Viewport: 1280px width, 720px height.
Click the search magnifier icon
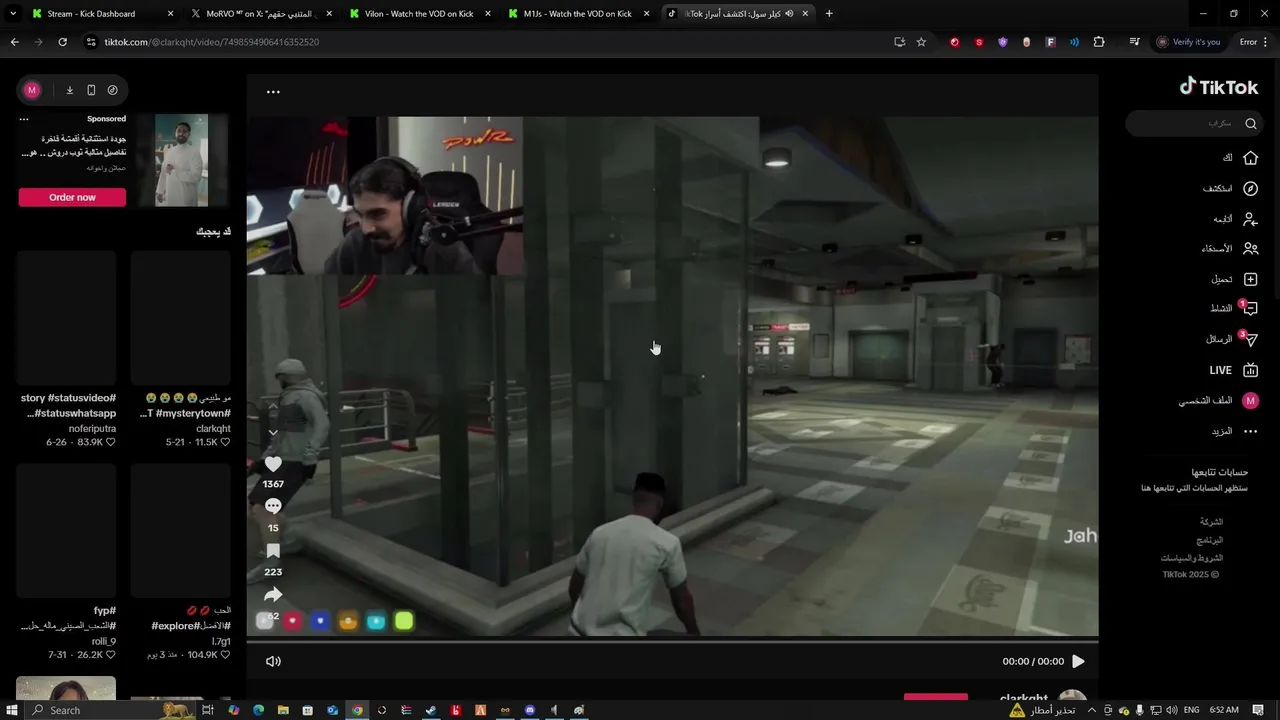pyautogui.click(x=1251, y=124)
